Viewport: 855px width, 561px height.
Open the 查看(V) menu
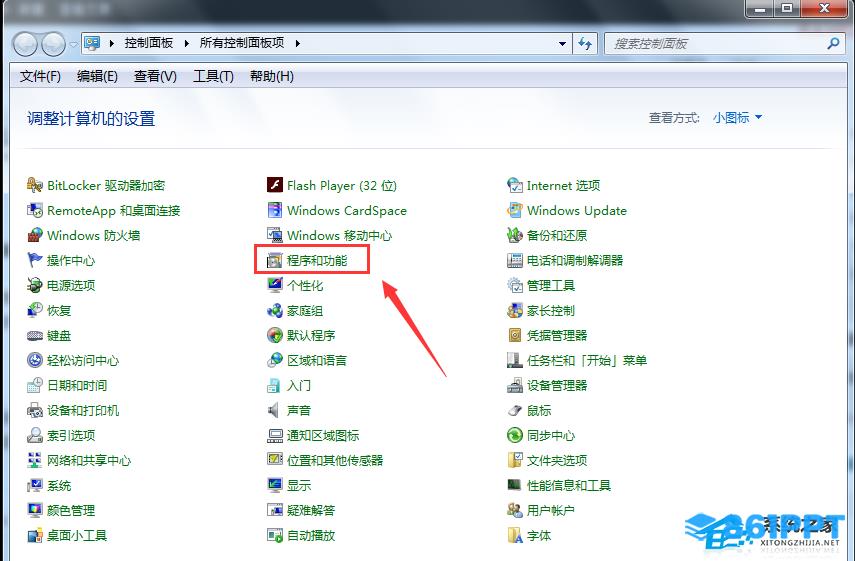point(155,76)
